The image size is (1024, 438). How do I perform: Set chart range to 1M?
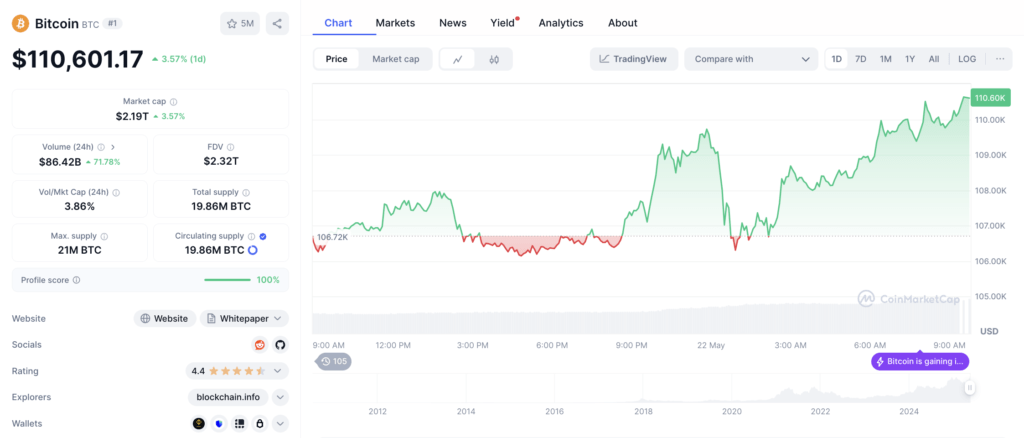pos(886,59)
